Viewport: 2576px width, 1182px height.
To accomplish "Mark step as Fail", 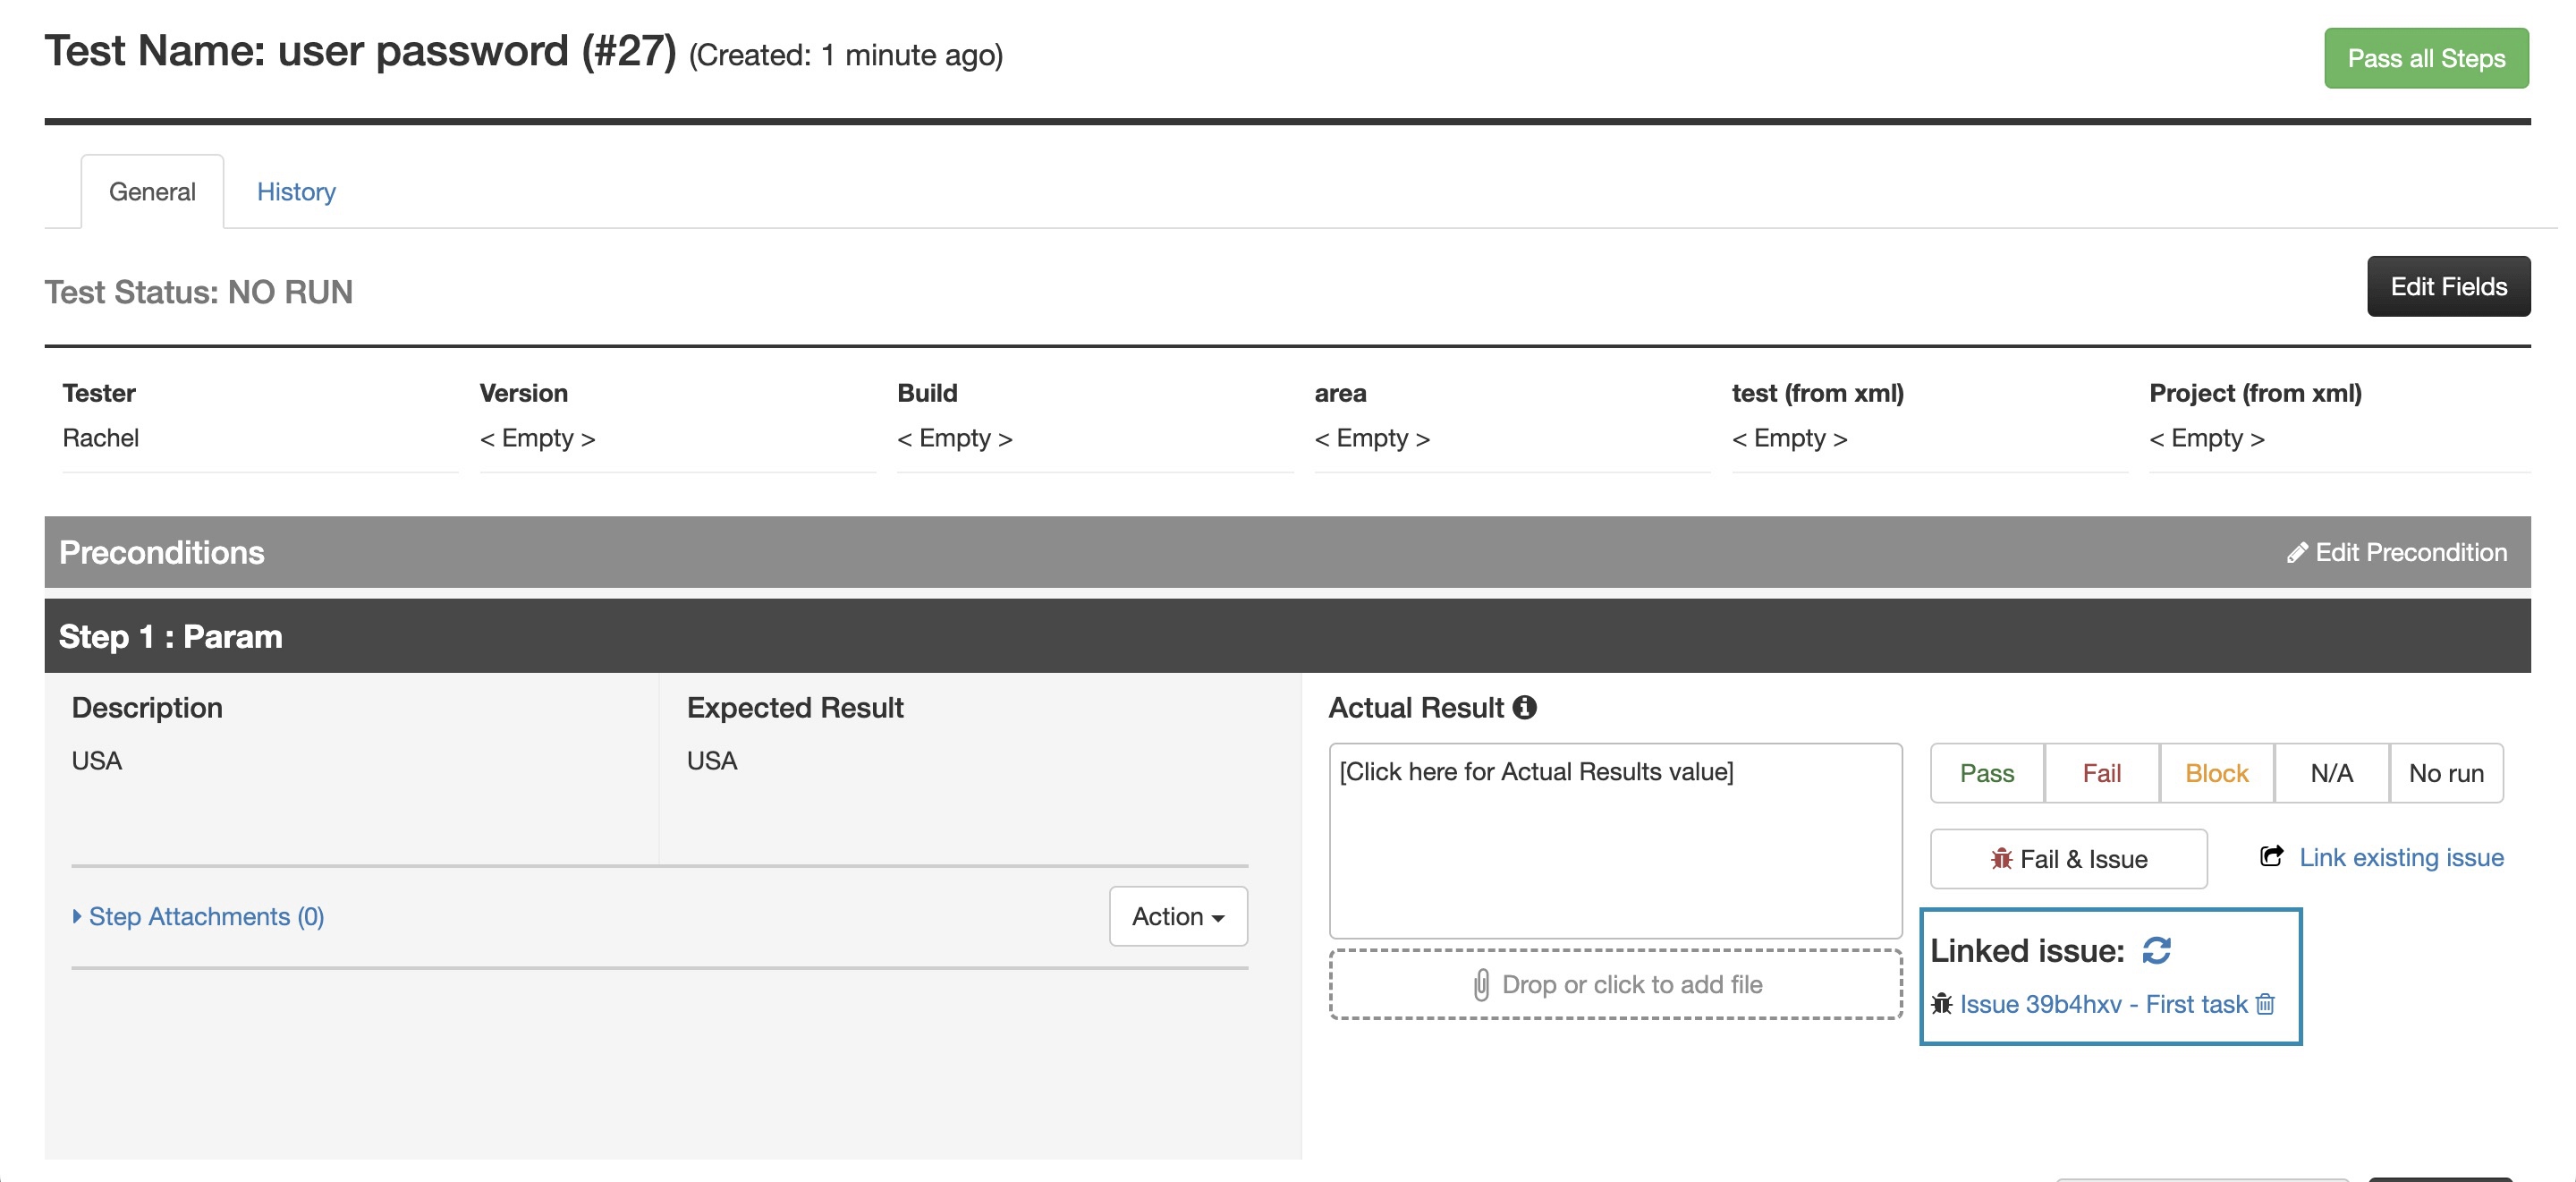I will click(2102, 773).
